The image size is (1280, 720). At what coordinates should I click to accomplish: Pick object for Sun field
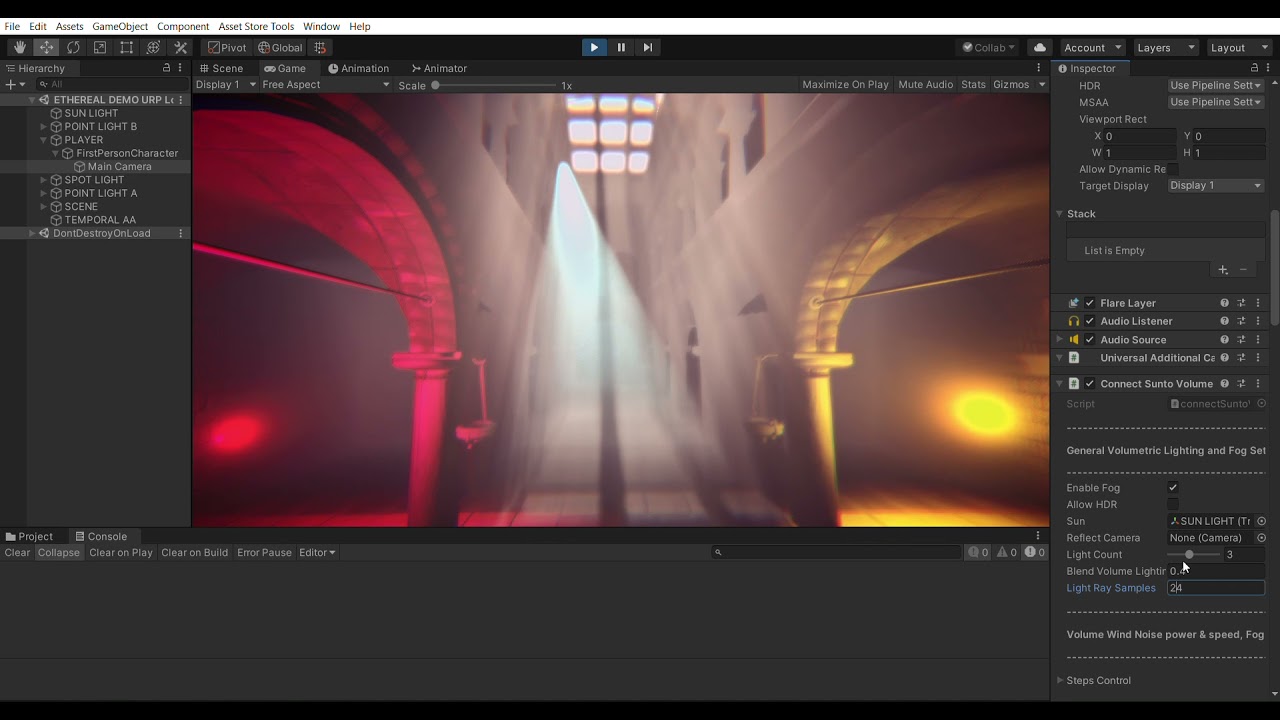1261,521
